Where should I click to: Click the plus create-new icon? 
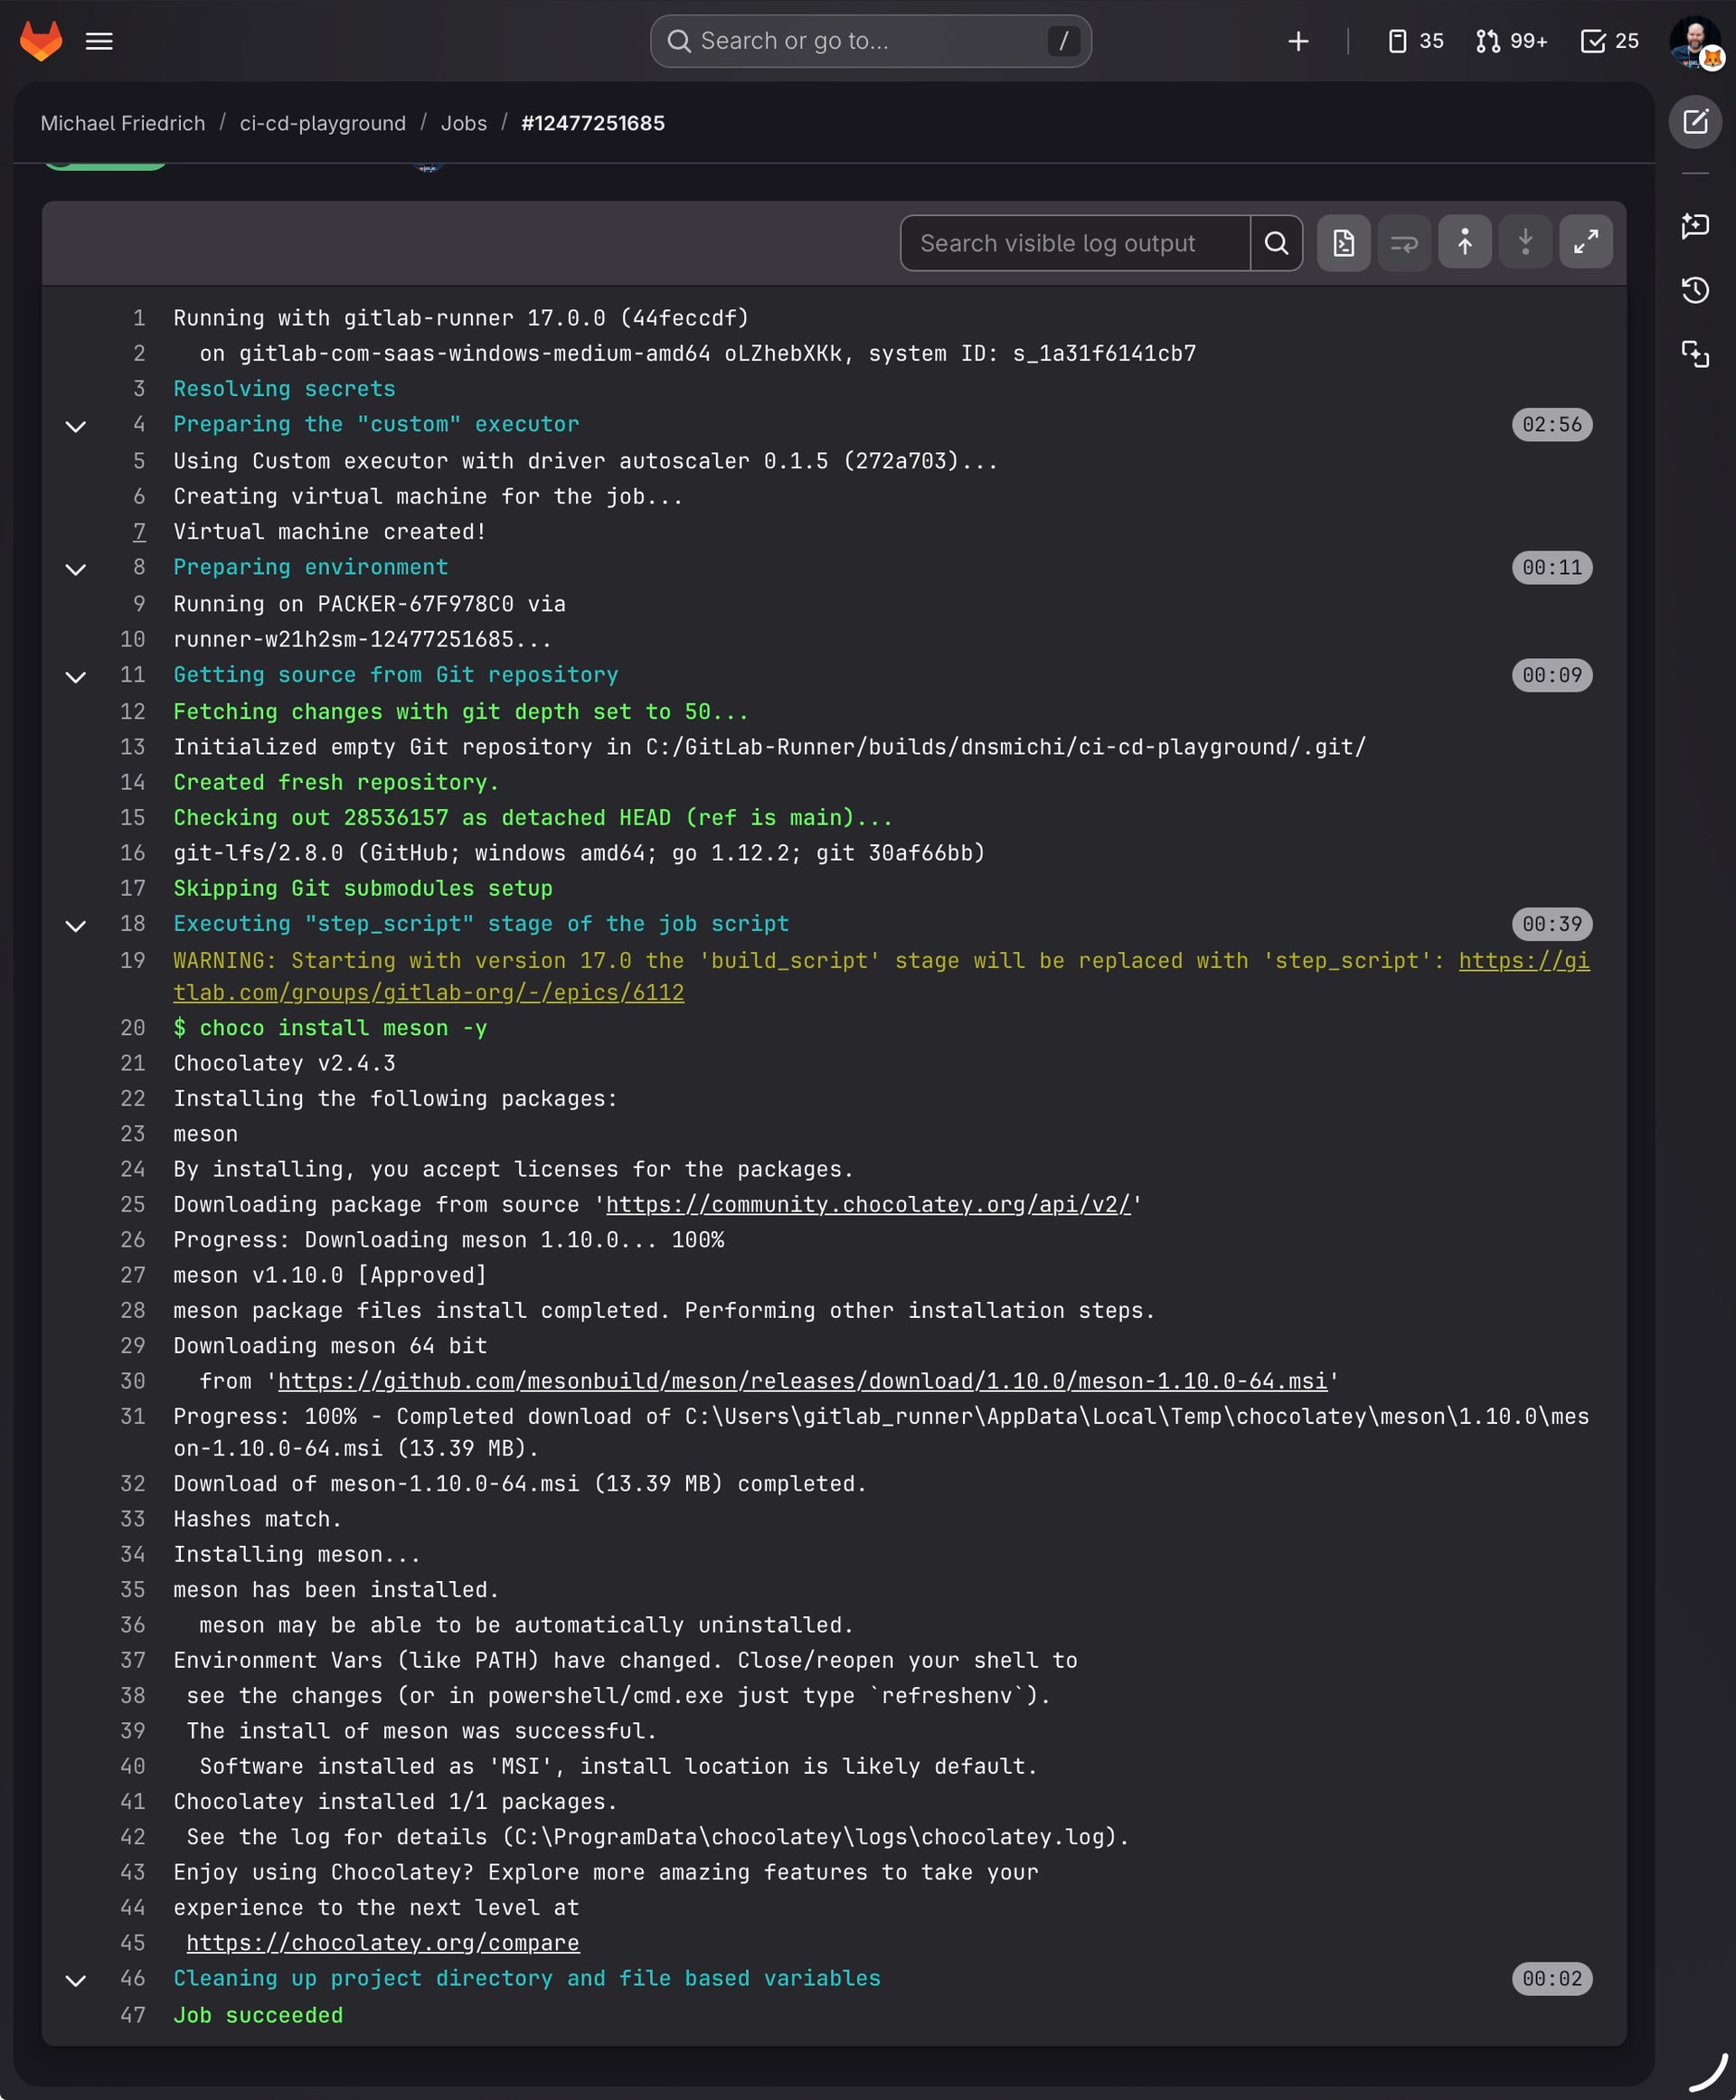coord(1298,41)
